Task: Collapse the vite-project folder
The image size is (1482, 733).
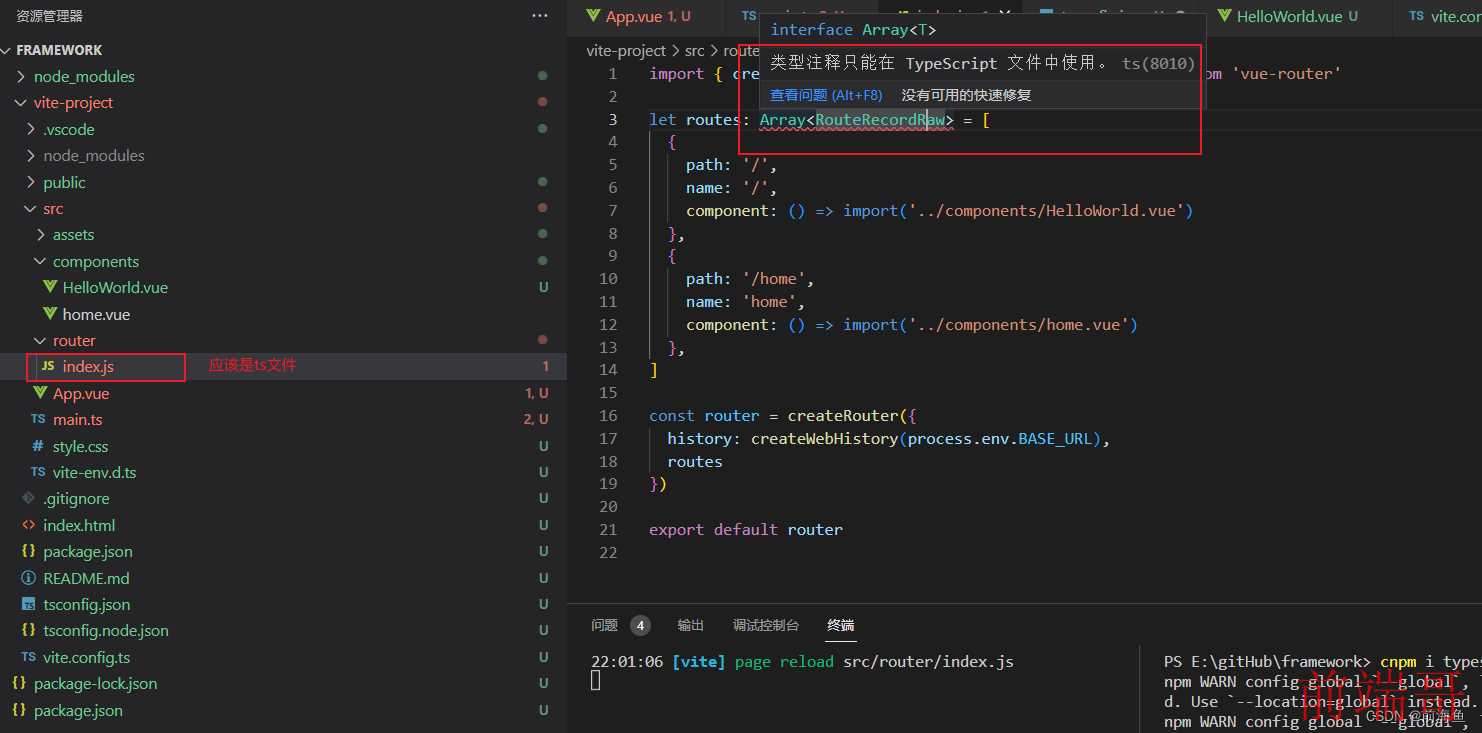Action: point(21,102)
